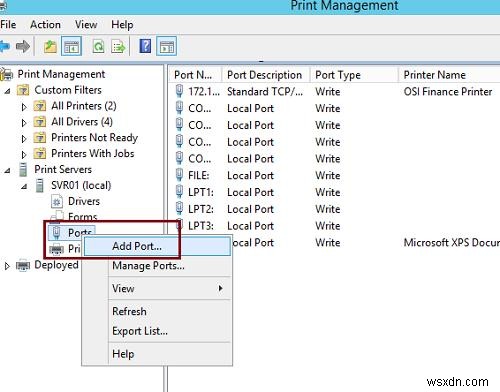
Task: Click the port icon for the LPT3: row
Action: click(x=179, y=225)
